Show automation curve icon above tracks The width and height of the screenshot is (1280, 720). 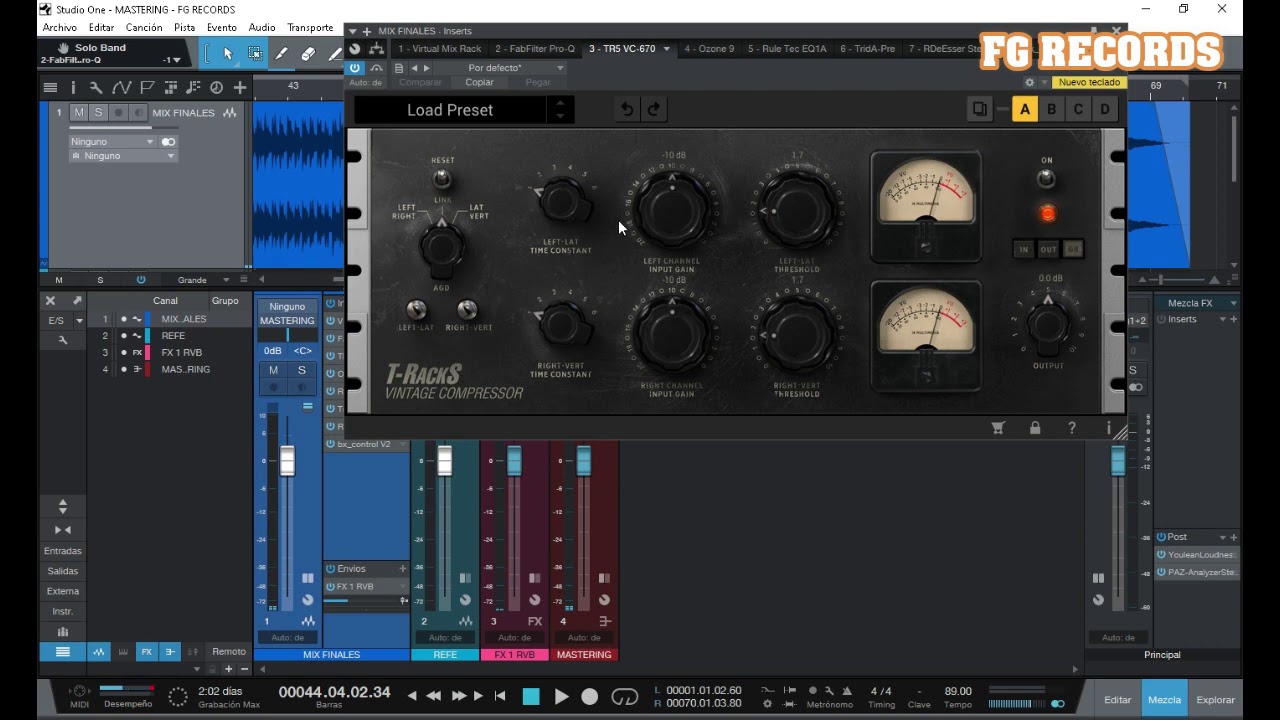coord(121,88)
